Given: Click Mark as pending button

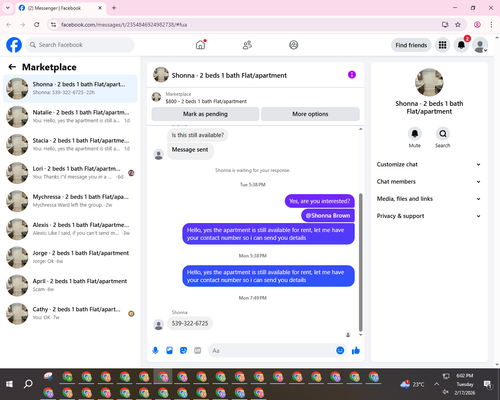Looking at the screenshot, I should (205, 114).
